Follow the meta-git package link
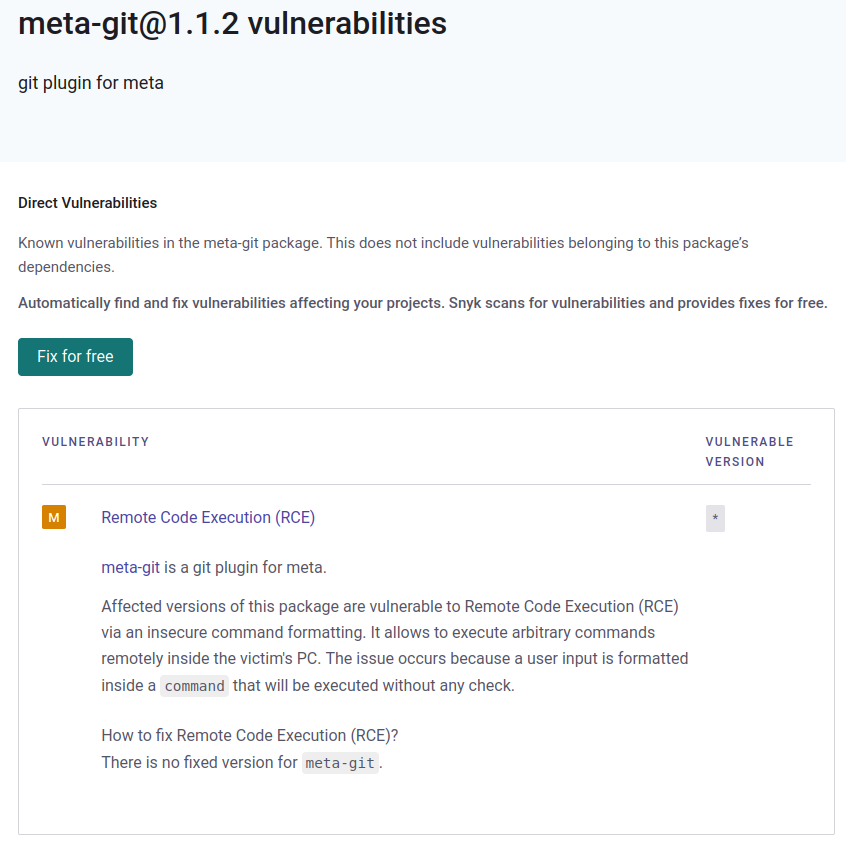846x849 pixels. pyautogui.click(x=130, y=568)
